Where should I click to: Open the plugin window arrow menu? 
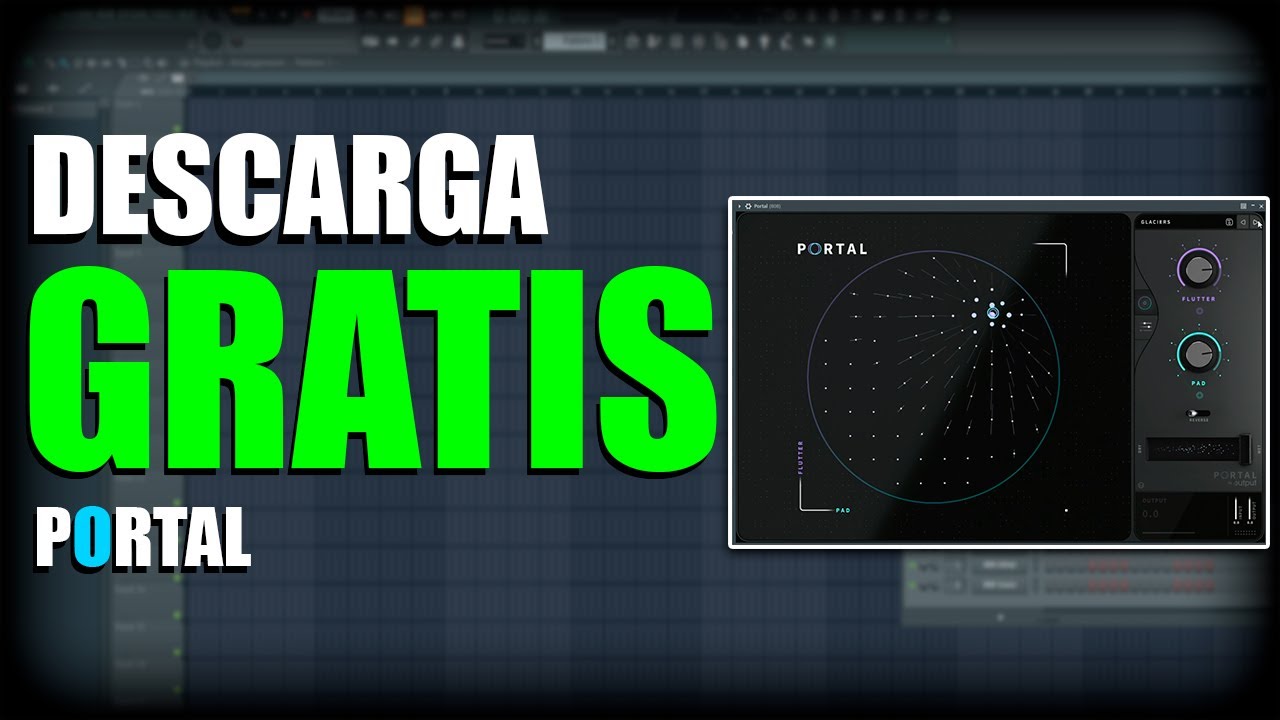(739, 206)
